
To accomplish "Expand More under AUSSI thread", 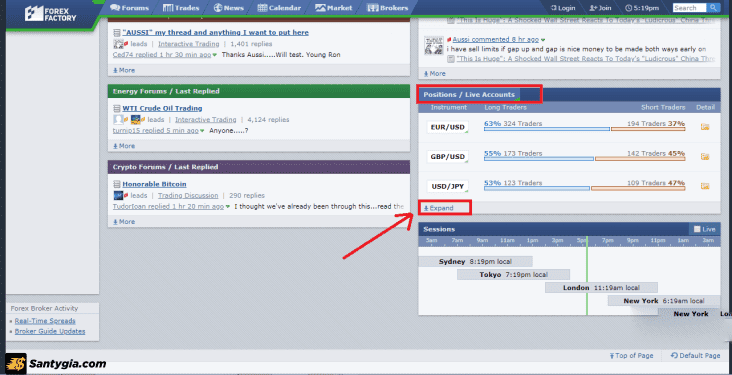I will pyautogui.click(x=124, y=70).
